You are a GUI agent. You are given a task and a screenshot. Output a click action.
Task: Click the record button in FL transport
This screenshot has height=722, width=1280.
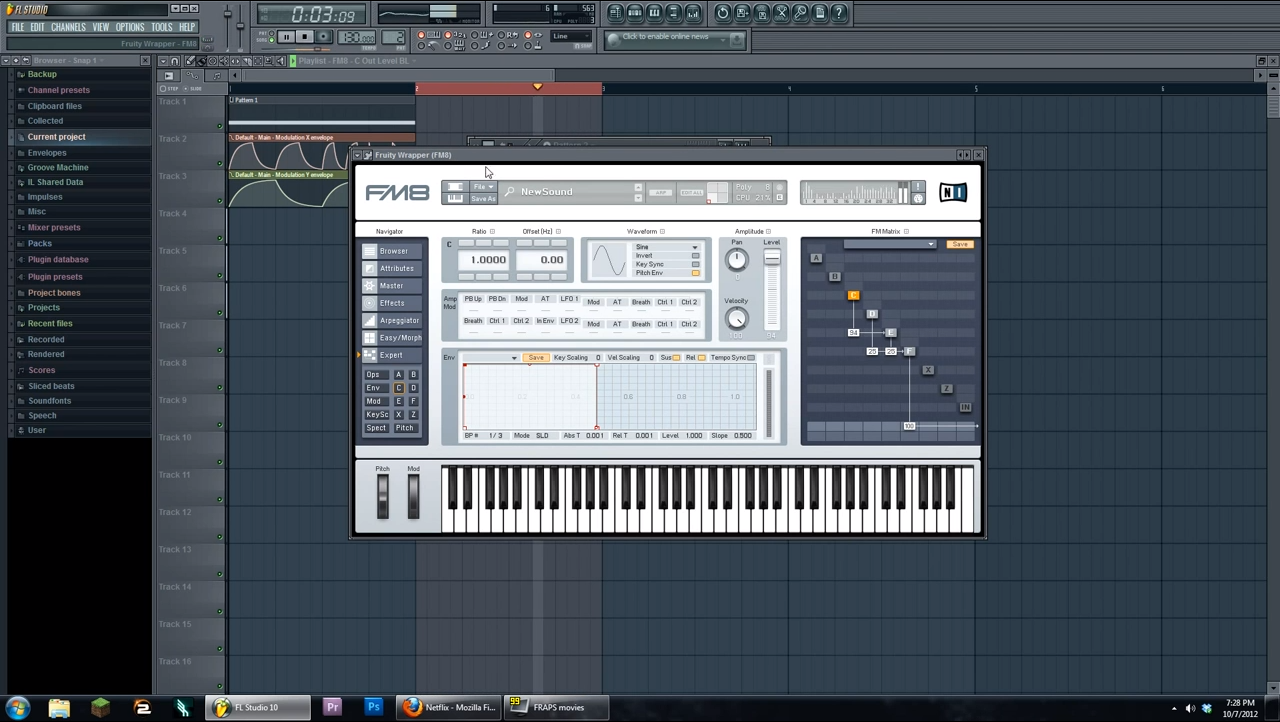click(x=323, y=37)
